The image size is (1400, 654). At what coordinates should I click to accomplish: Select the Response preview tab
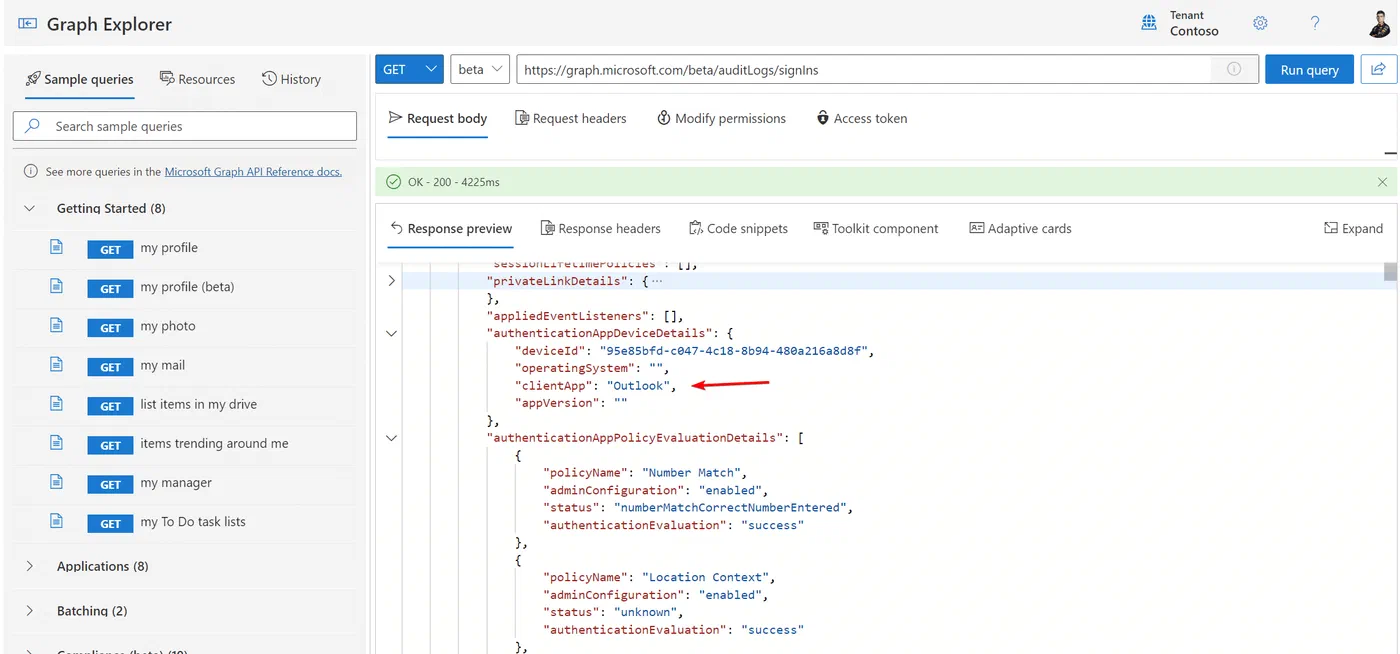[450, 228]
